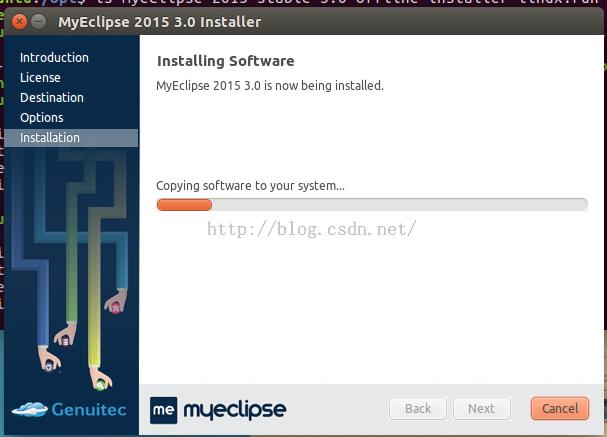
Task: Select the License step in sidebar
Action: [40, 78]
